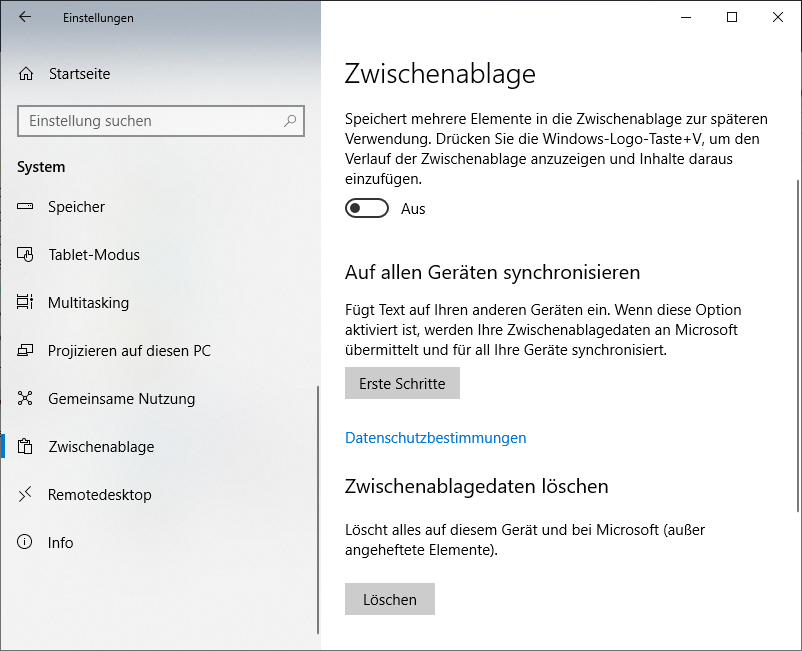This screenshot has height=651, width=802.
Task: Open the Datenschutzbestimmungen link
Action: (435, 438)
